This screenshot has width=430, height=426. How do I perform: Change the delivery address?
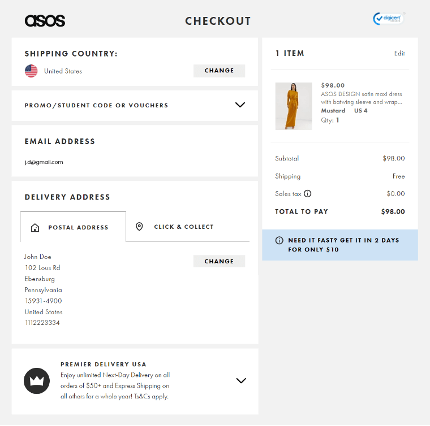[x=219, y=261]
